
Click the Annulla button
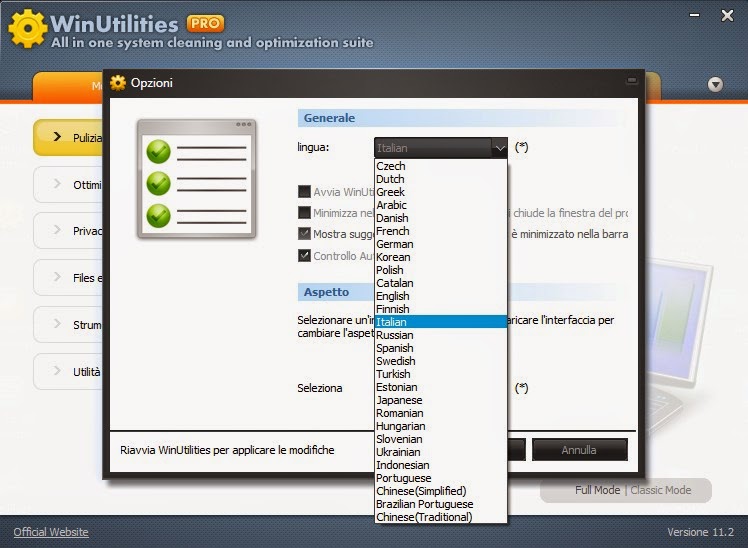[x=579, y=450]
